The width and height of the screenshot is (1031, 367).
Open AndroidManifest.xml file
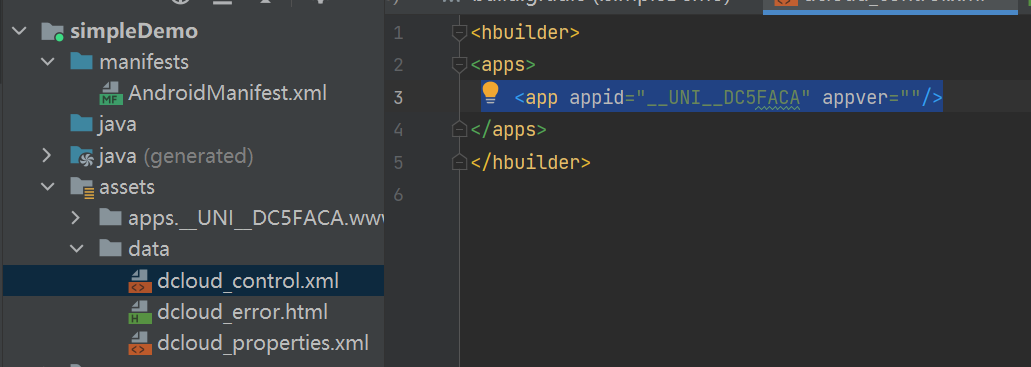point(227,93)
